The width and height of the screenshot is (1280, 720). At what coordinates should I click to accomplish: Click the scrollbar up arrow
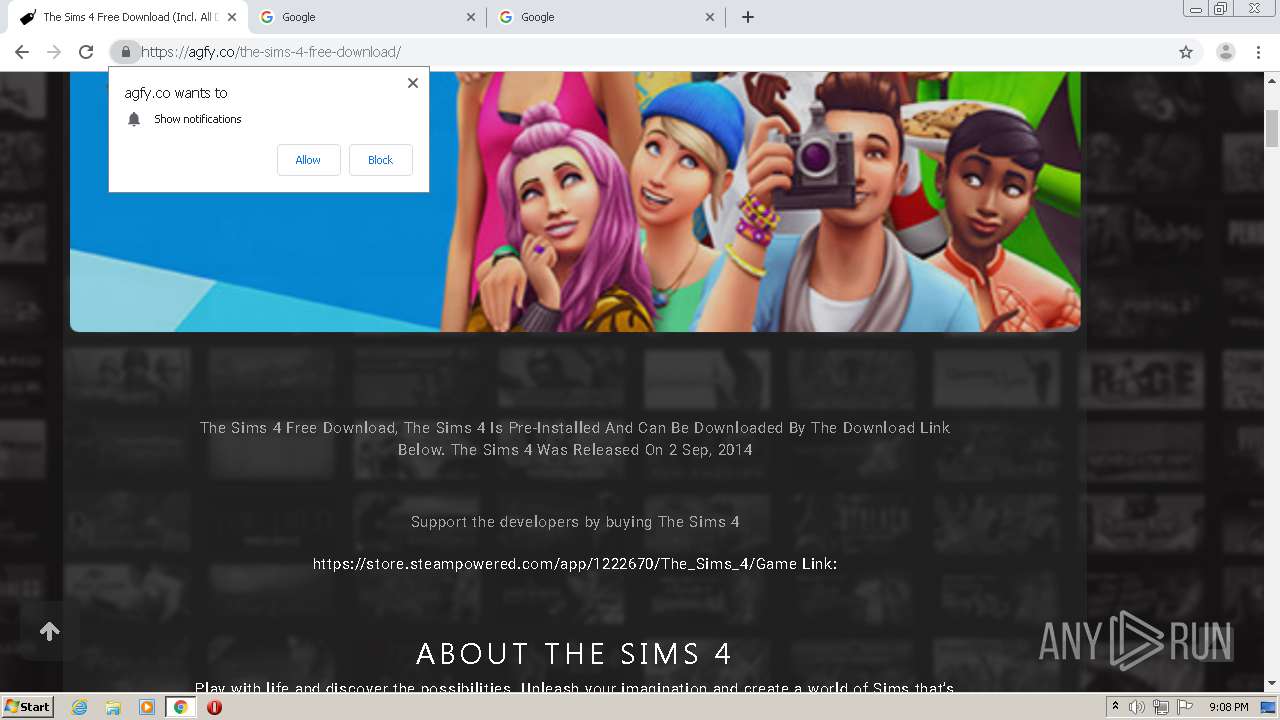tap(1272, 79)
